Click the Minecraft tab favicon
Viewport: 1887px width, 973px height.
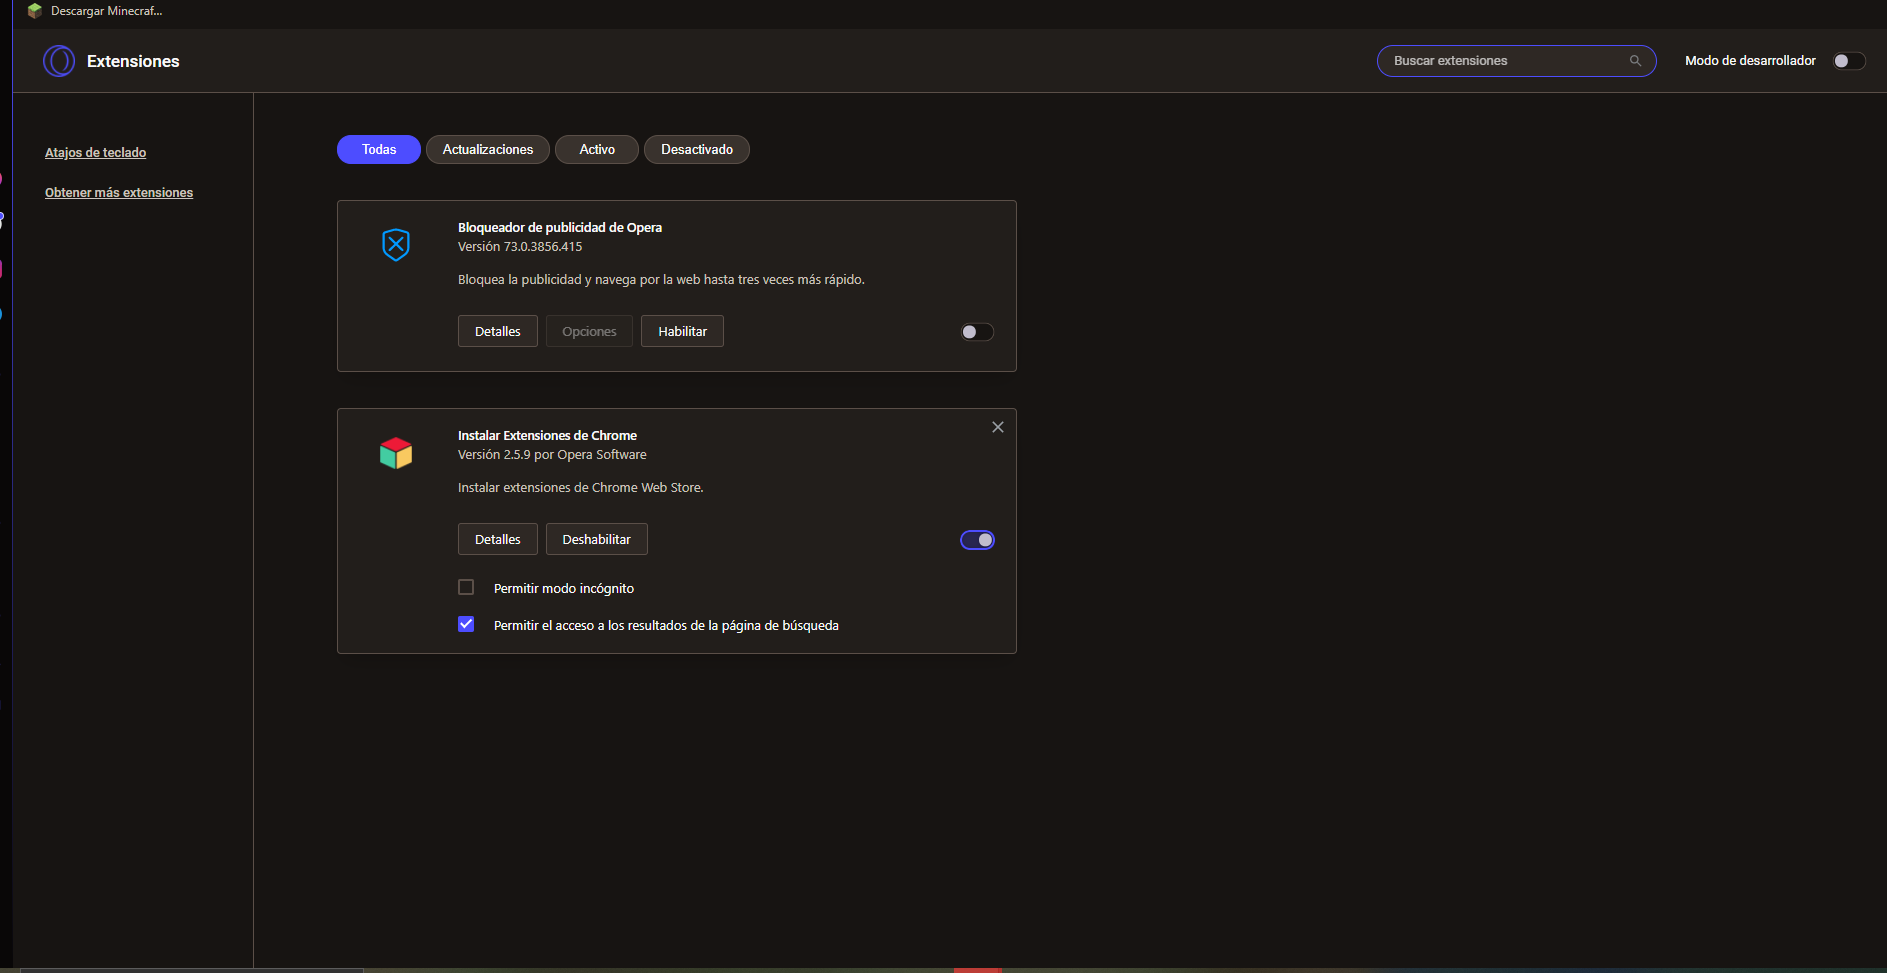(x=35, y=11)
